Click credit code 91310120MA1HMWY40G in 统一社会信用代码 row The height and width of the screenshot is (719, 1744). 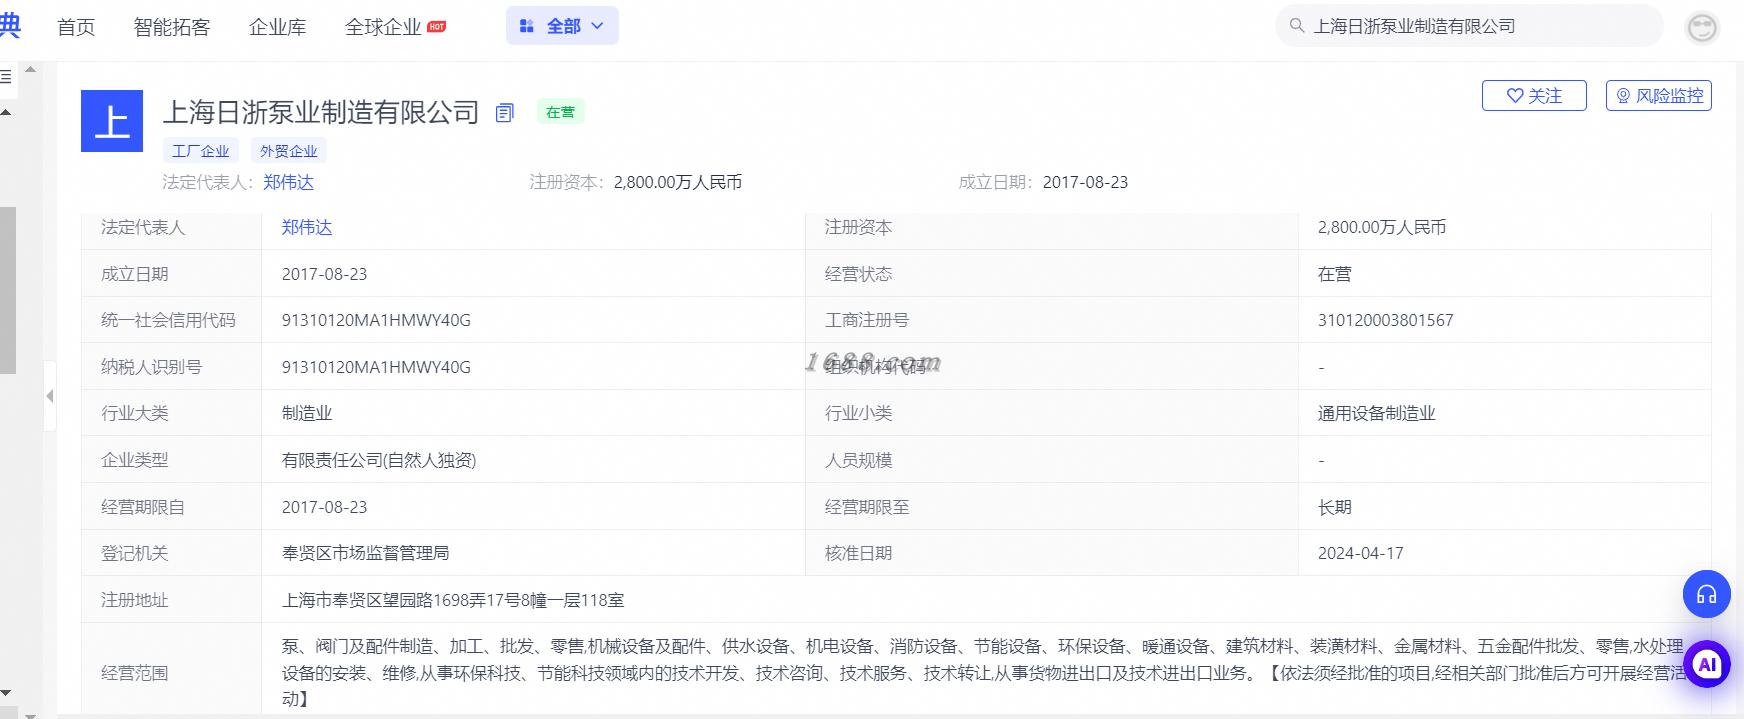coord(376,320)
